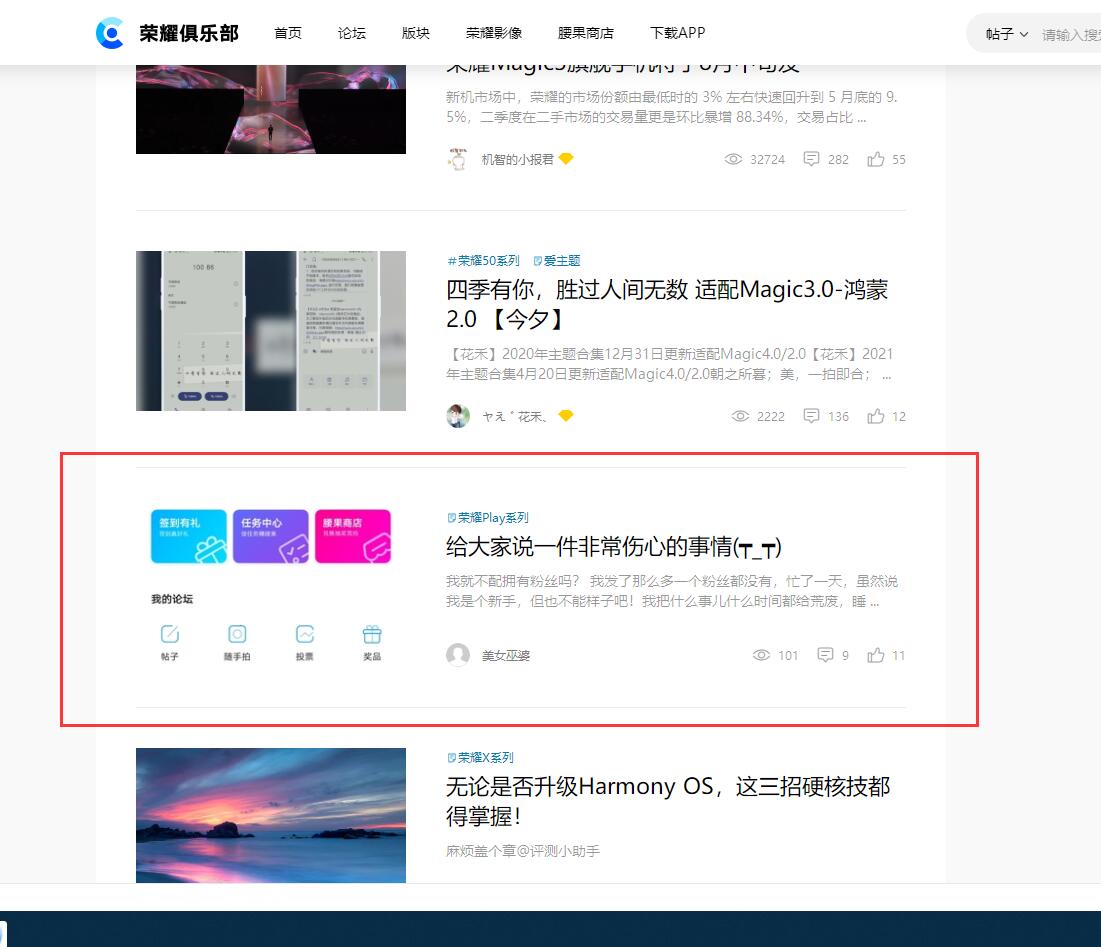Screen dimensions: 1101x947
Task: Open the 花禾 author avatar
Action: 458,416
